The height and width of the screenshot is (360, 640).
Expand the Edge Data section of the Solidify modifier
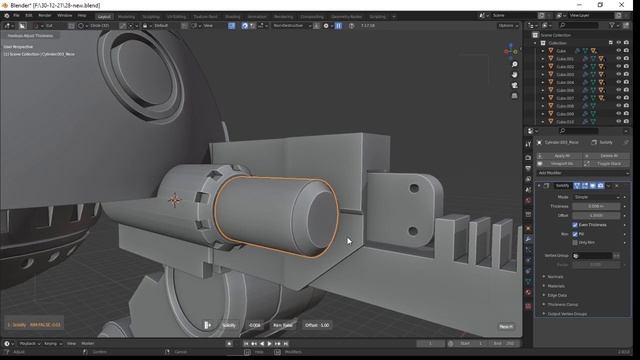556,296
